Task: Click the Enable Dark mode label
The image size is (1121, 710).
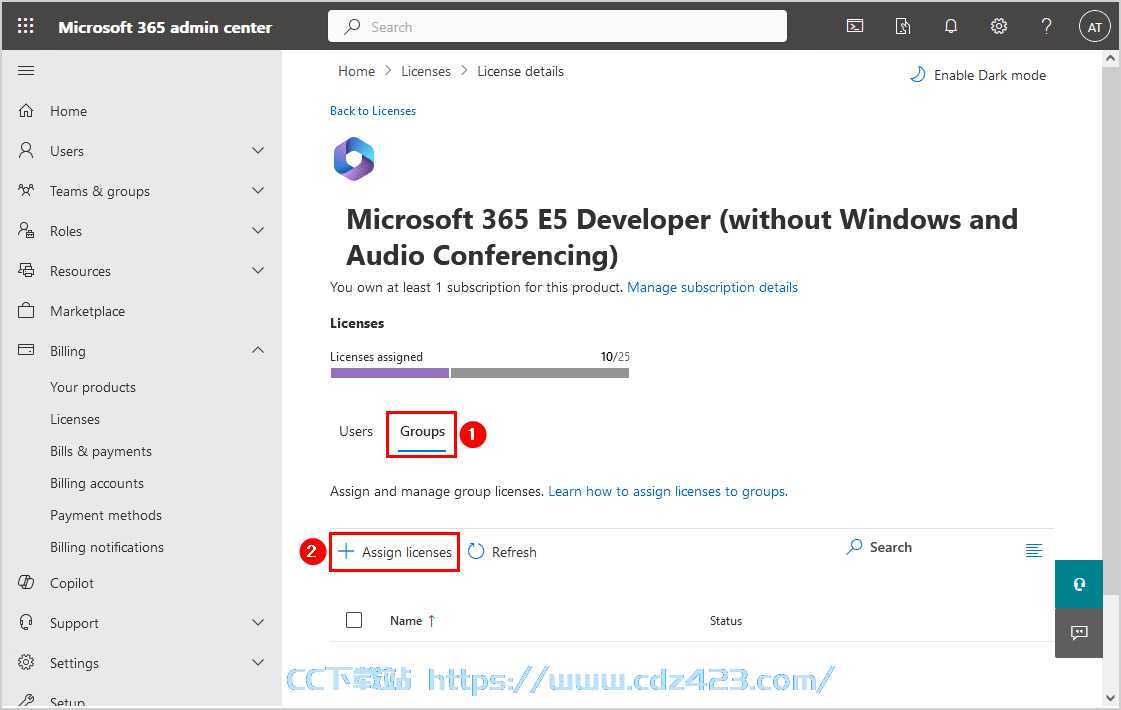Action: coord(989,75)
